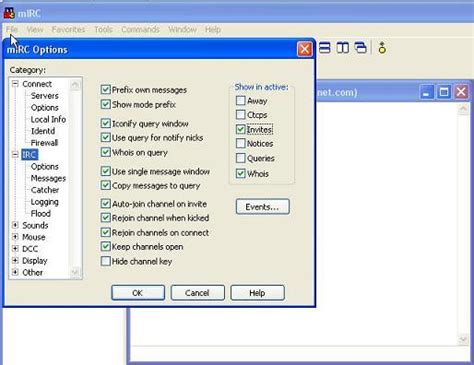Expand the Sounds category node
Image resolution: width=474 pixels, height=365 pixels.
coord(15,225)
